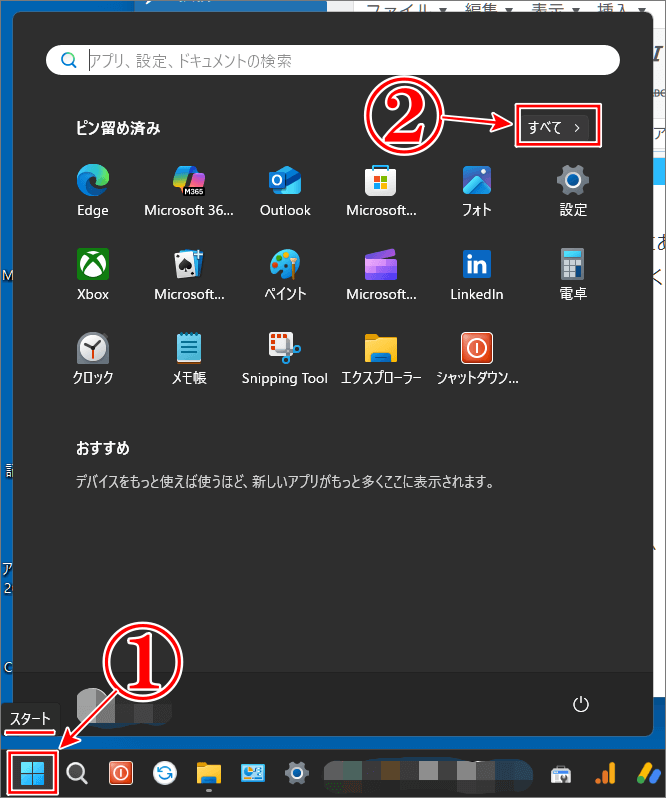Open the Edge browser app
The image size is (666, 798).
point(93,191)
